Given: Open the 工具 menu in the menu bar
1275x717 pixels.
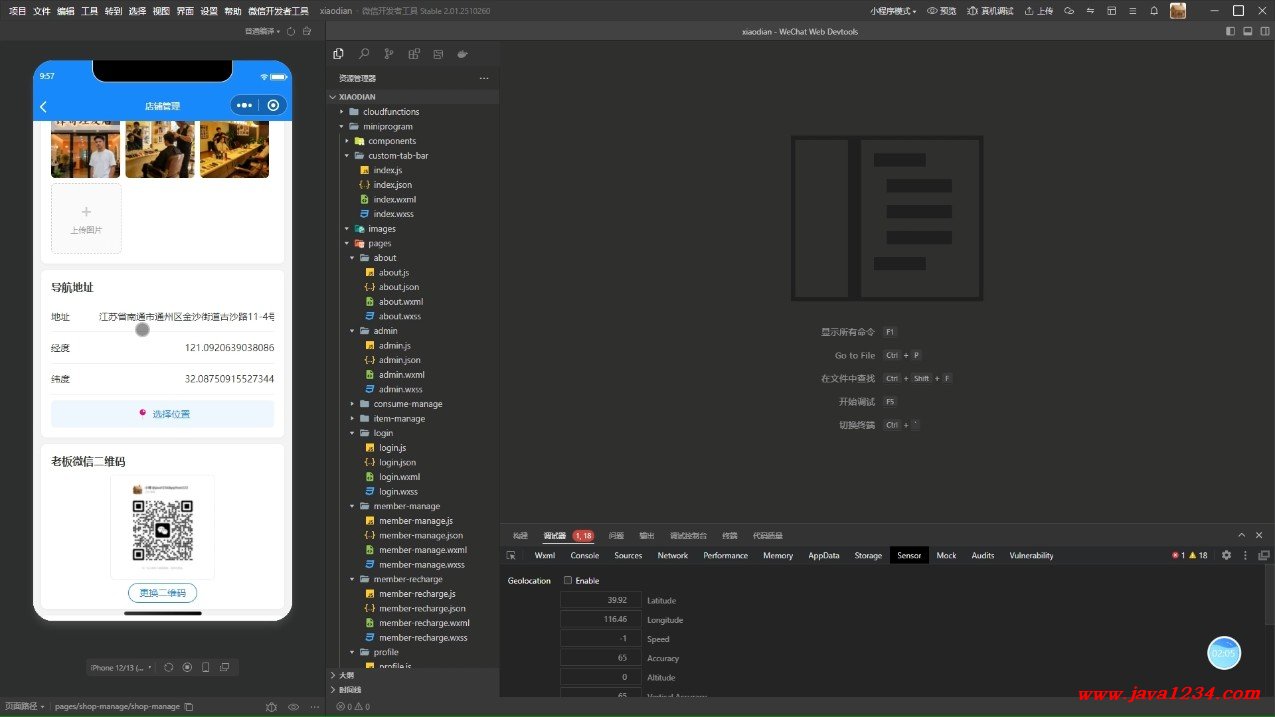Looking at the screenshot, I should (89, 11).
